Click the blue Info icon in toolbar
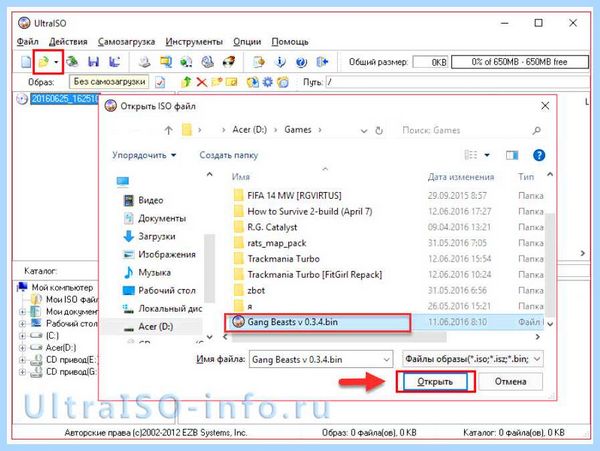600x451 pixels. point(280,62)
